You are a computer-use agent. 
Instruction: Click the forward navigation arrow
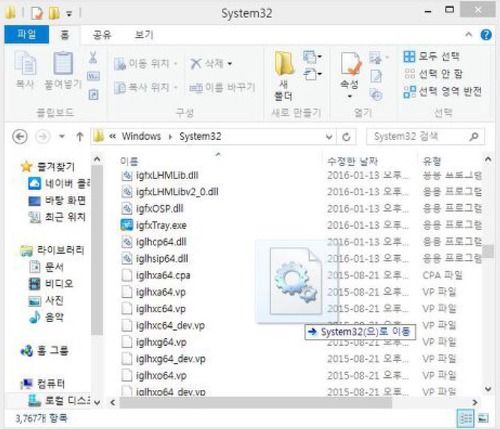pyautogui.click(x=43, y=137)
